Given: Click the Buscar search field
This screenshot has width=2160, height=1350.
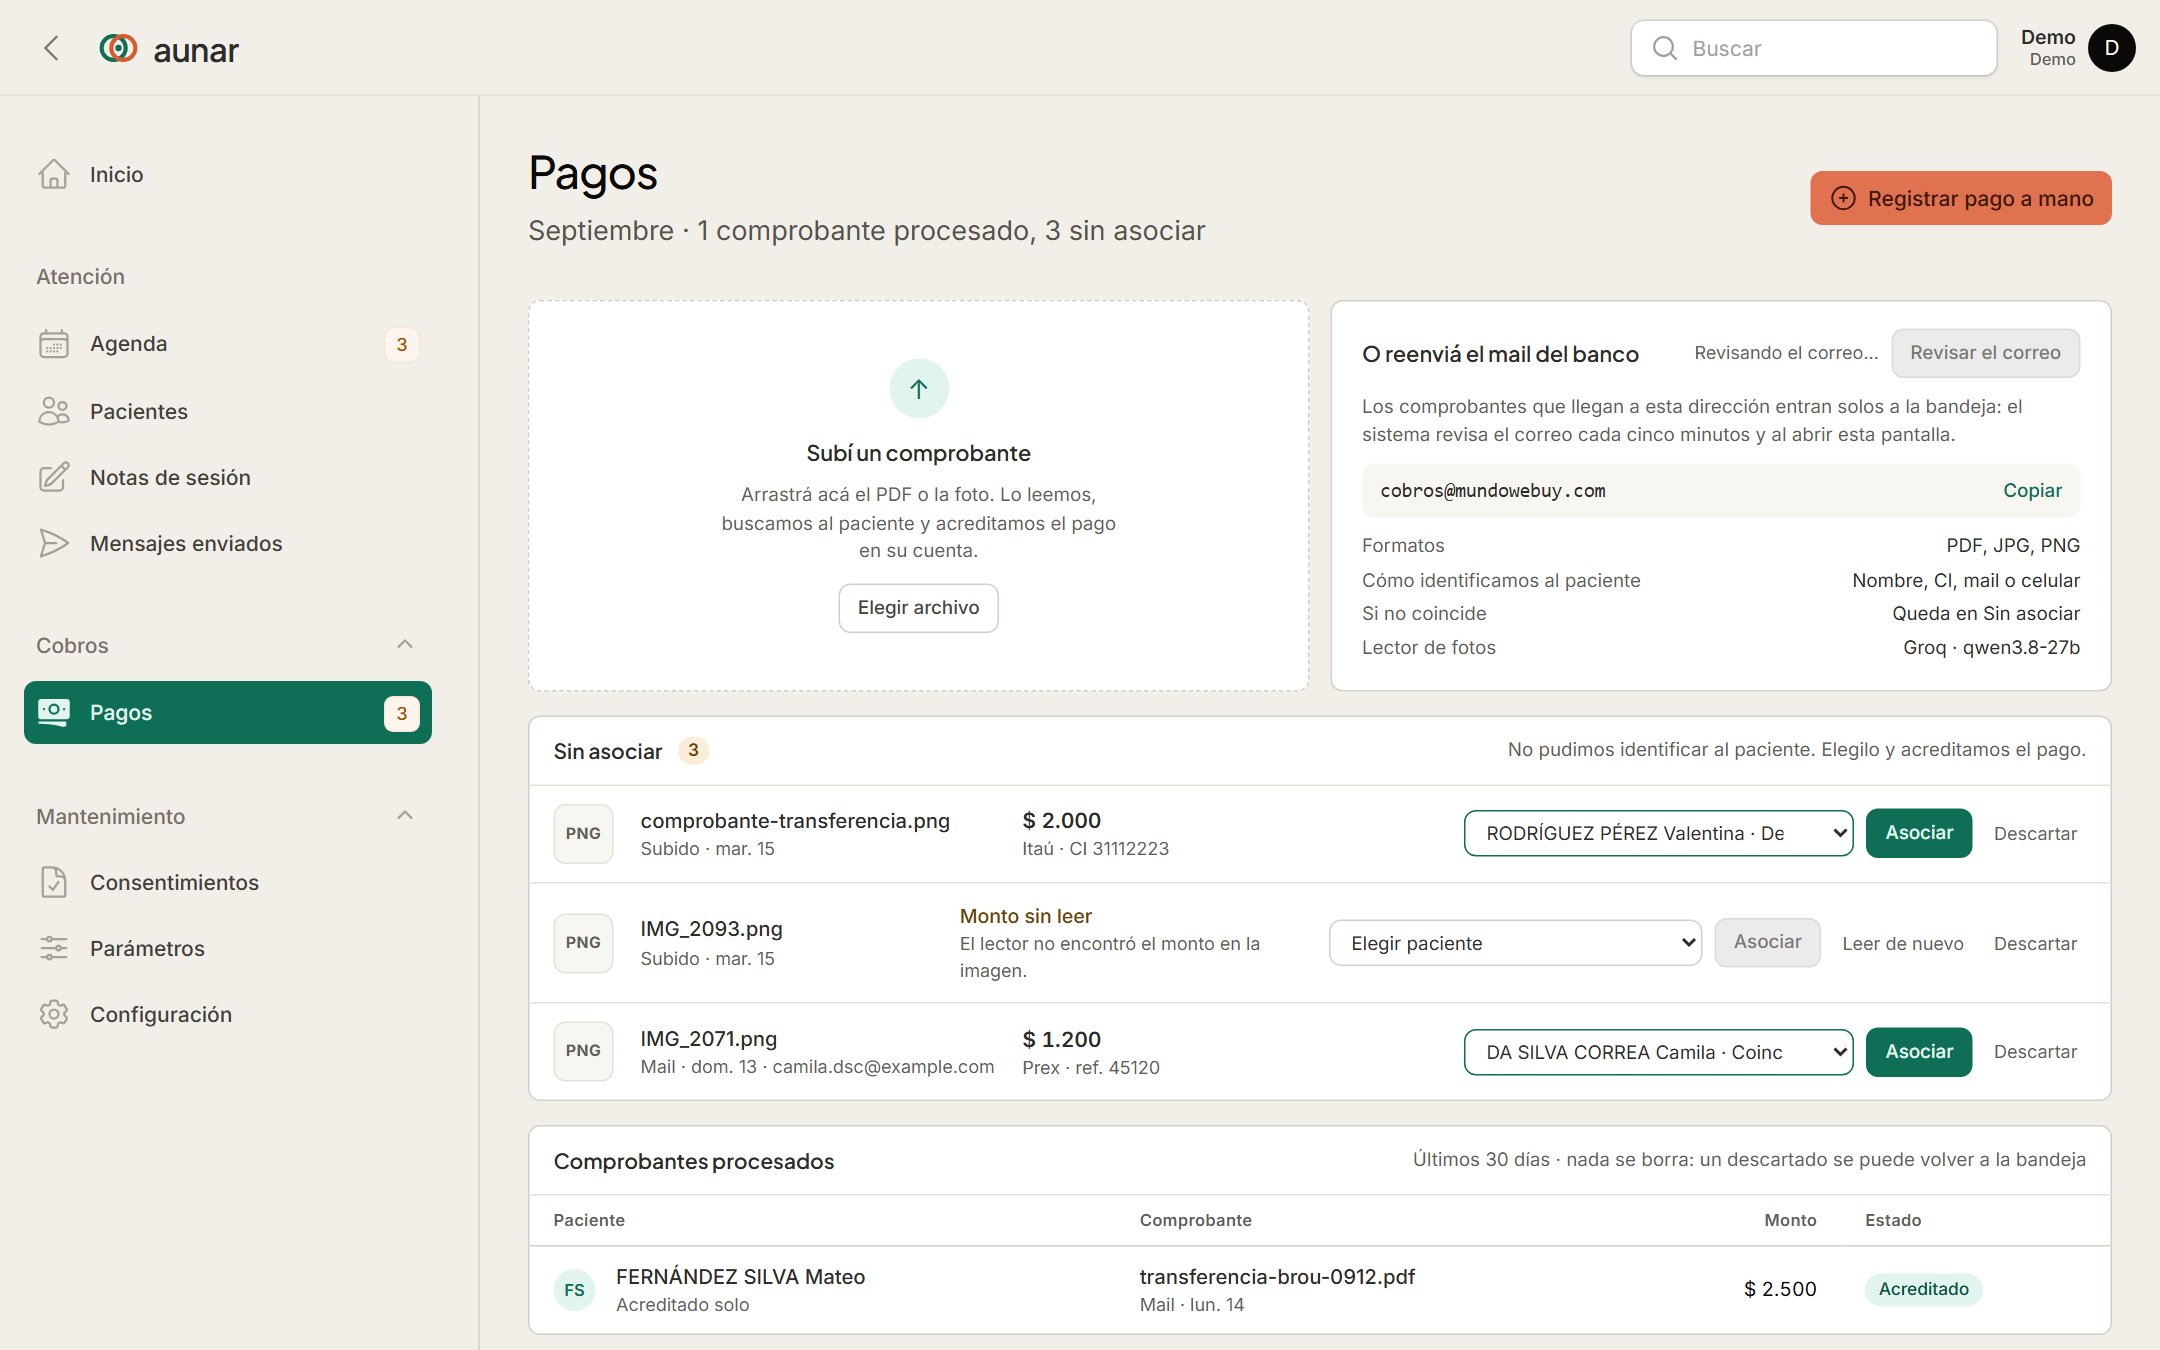Looking at the screenshot, I should pyautogui.click(x=1813, y=48).
